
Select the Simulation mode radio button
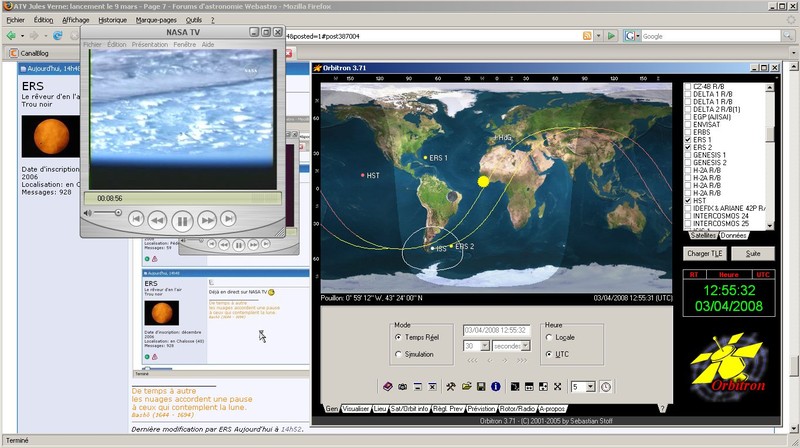(x=398, y=354)
